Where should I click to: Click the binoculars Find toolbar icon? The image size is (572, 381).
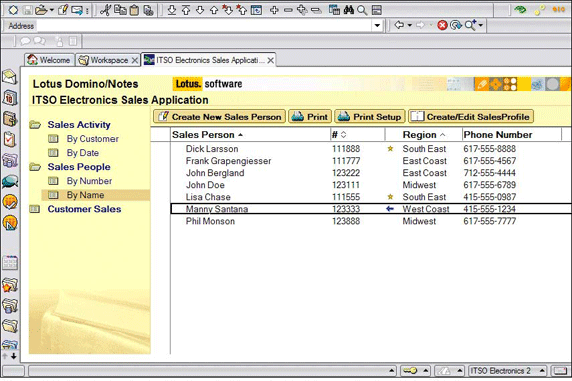(x=348, y=10)
